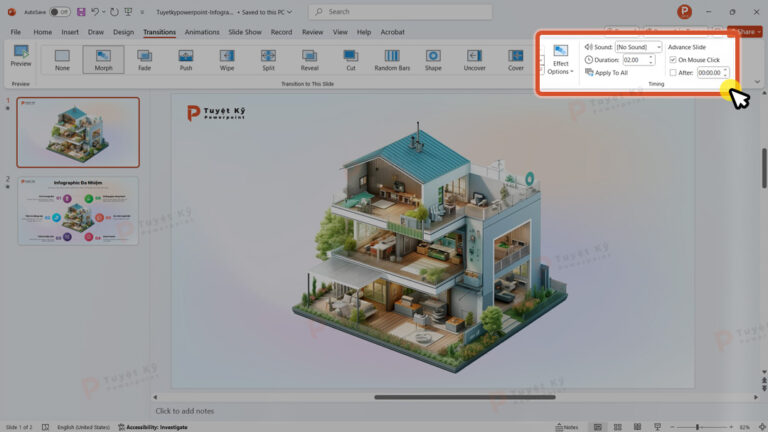The width and height of the screenshot is (768, 432).
Task: Select the Shape transition
Action: click(433, 60)
